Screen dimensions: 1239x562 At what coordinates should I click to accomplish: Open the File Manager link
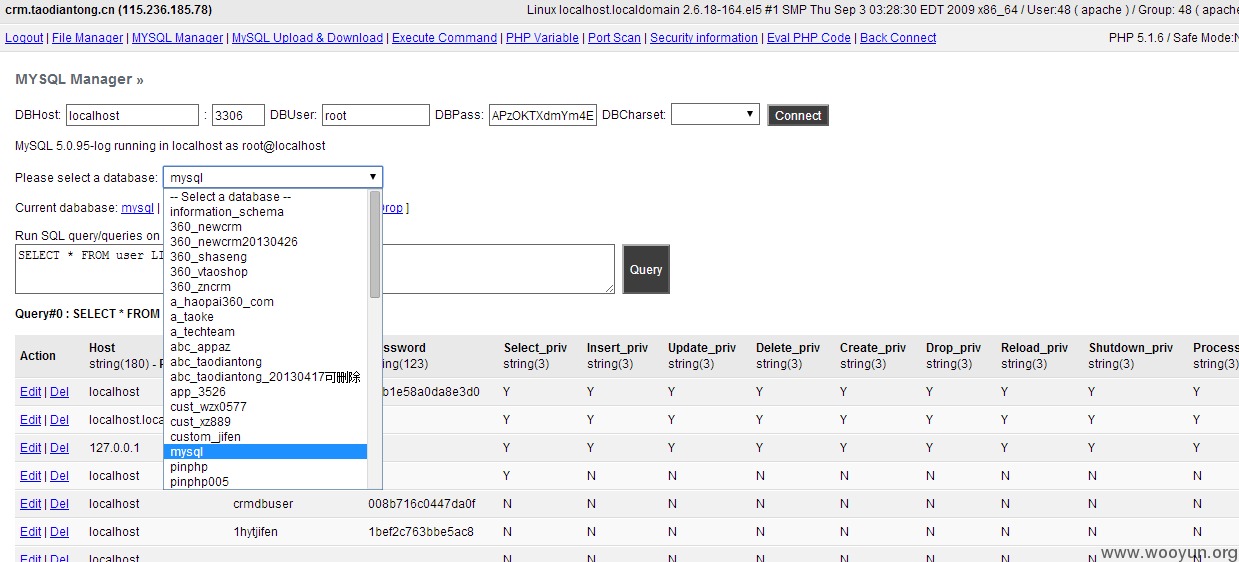click(x=88, y=38)
